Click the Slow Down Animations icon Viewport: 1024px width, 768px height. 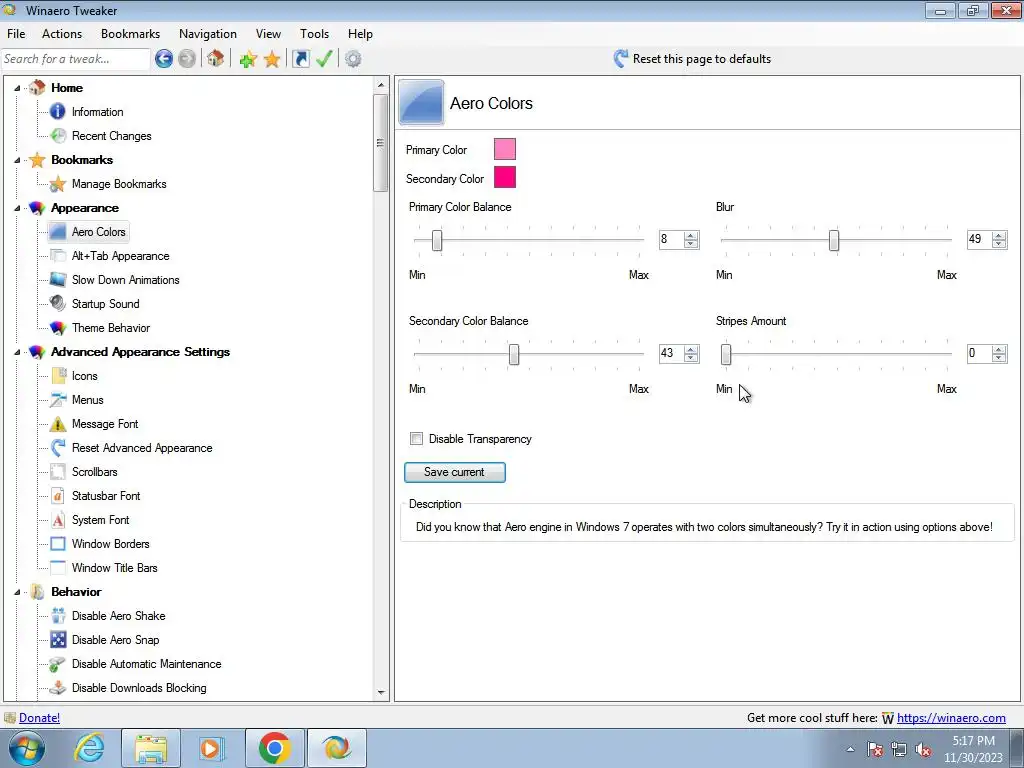(57, 280)
